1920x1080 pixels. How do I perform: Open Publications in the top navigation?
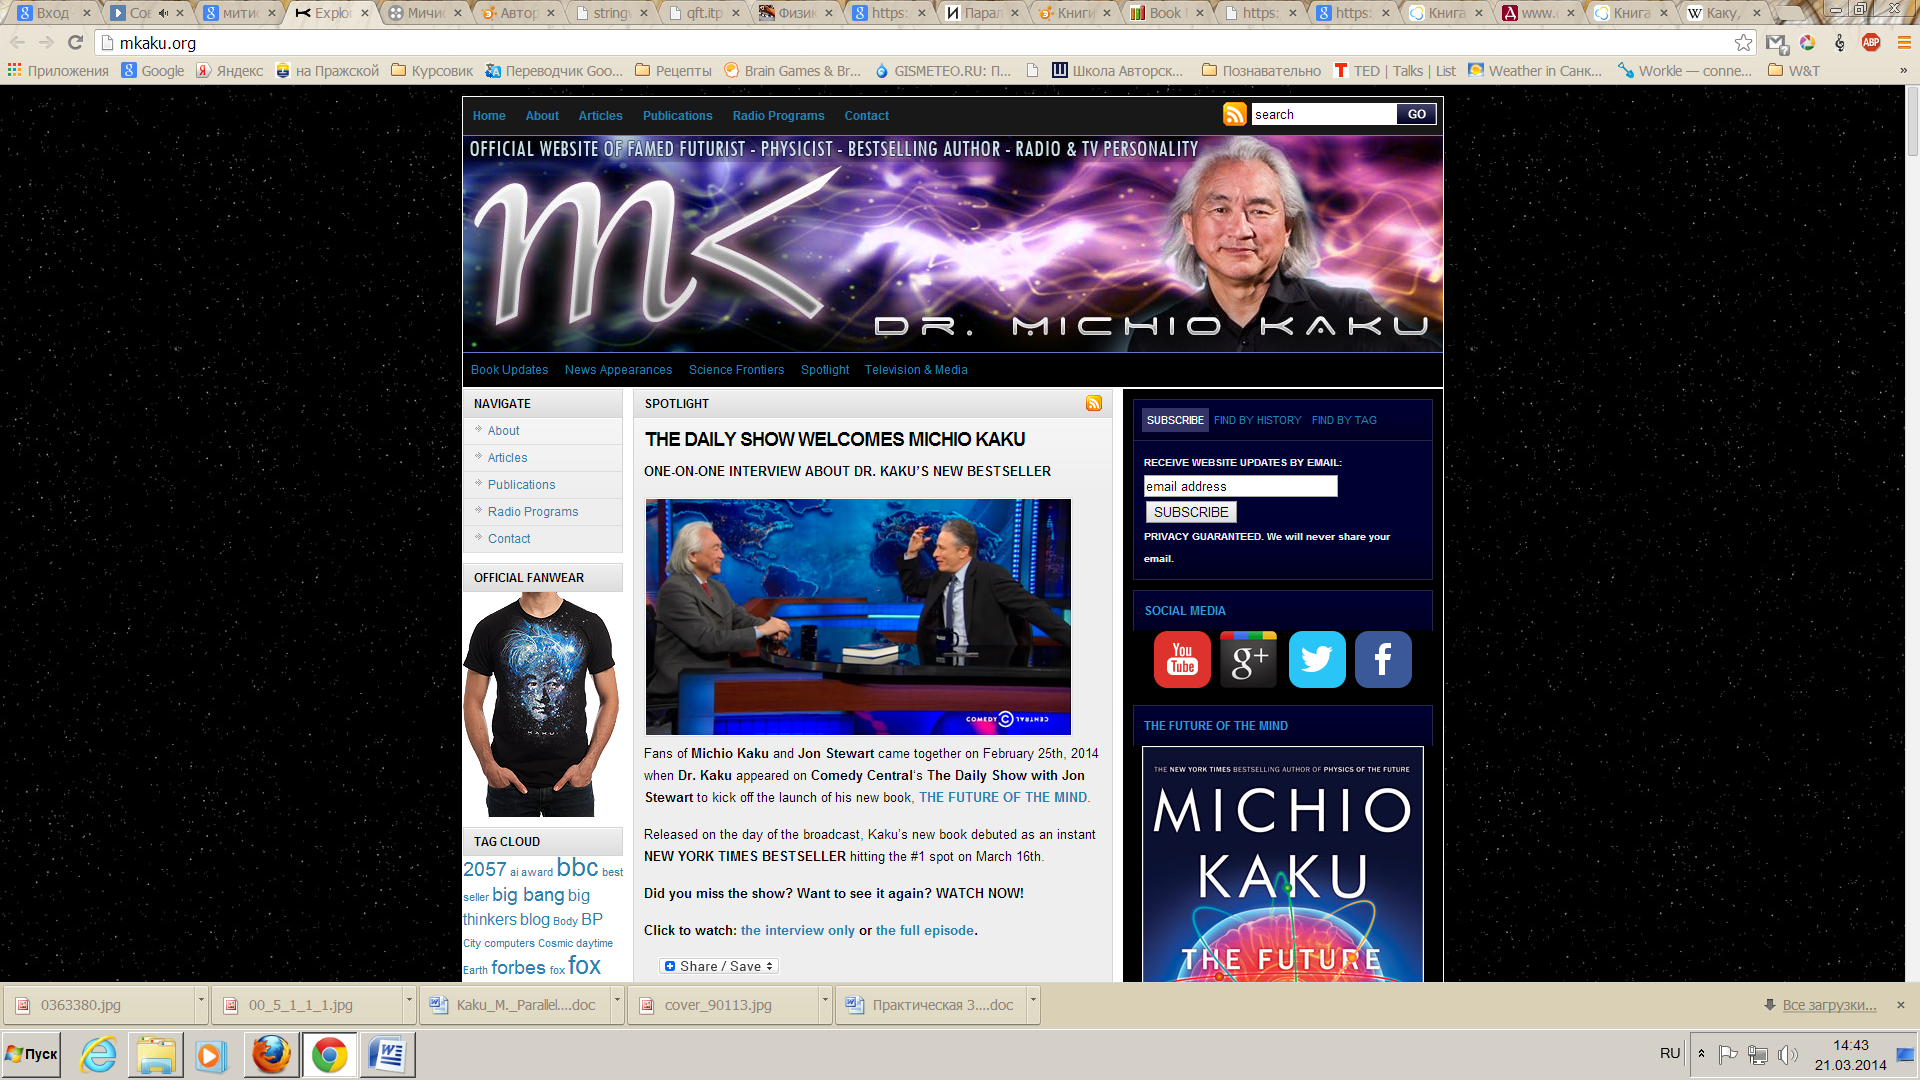point(677,116)
